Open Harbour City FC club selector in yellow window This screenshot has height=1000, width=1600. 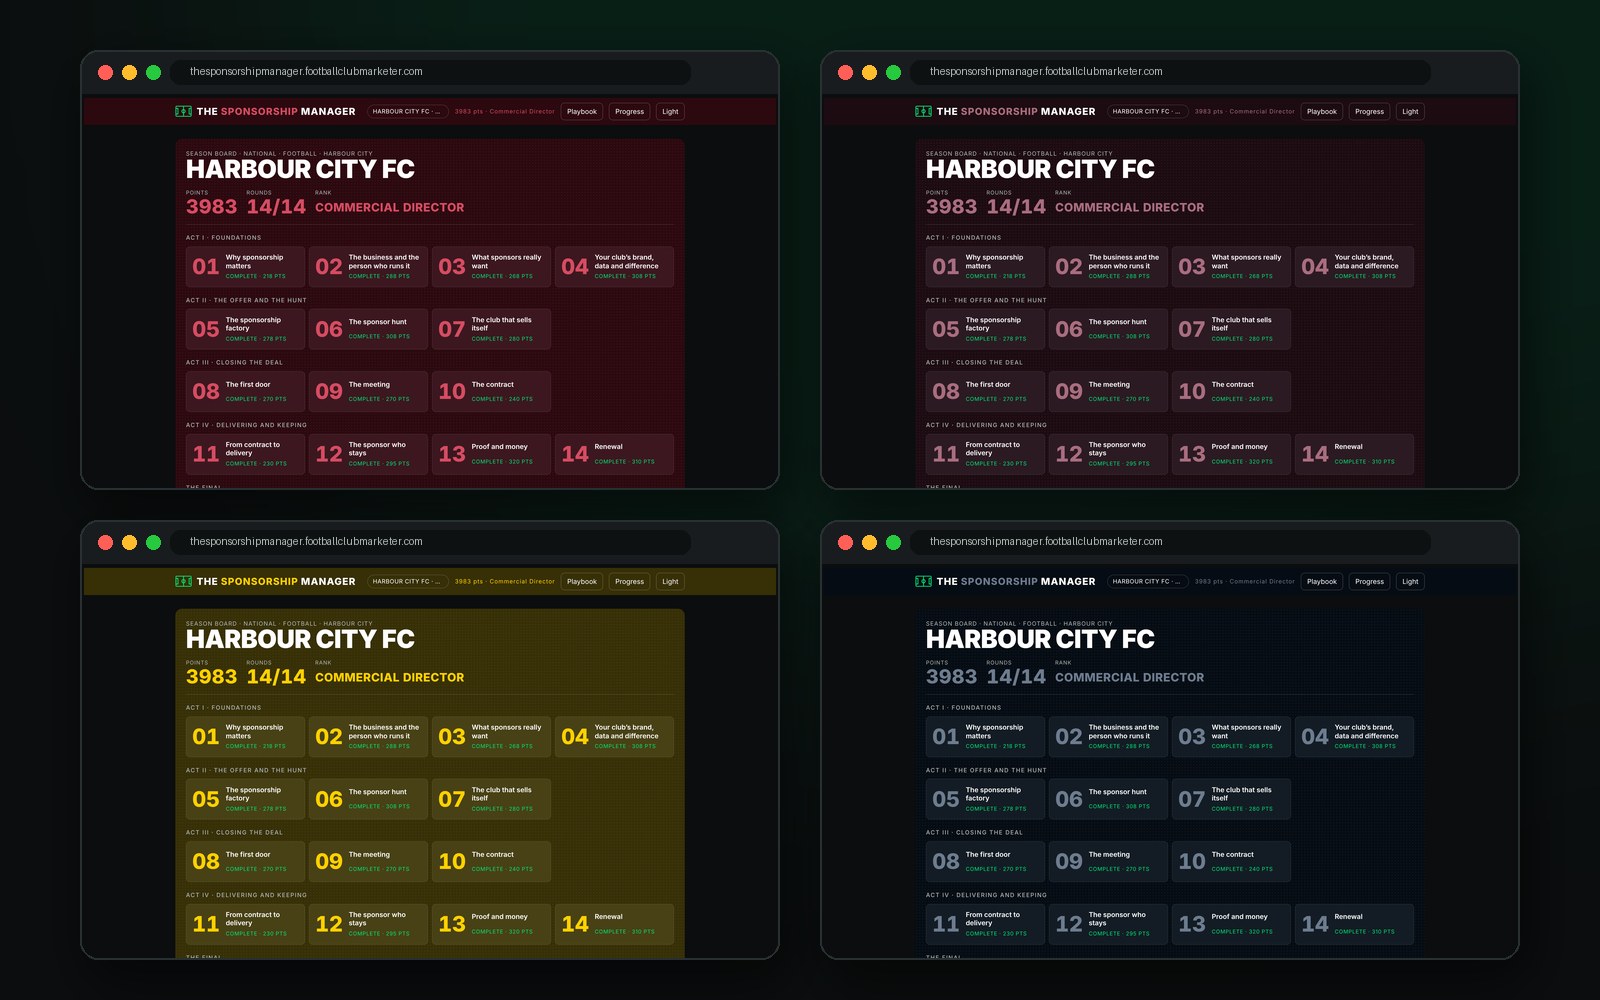(406, 581)
